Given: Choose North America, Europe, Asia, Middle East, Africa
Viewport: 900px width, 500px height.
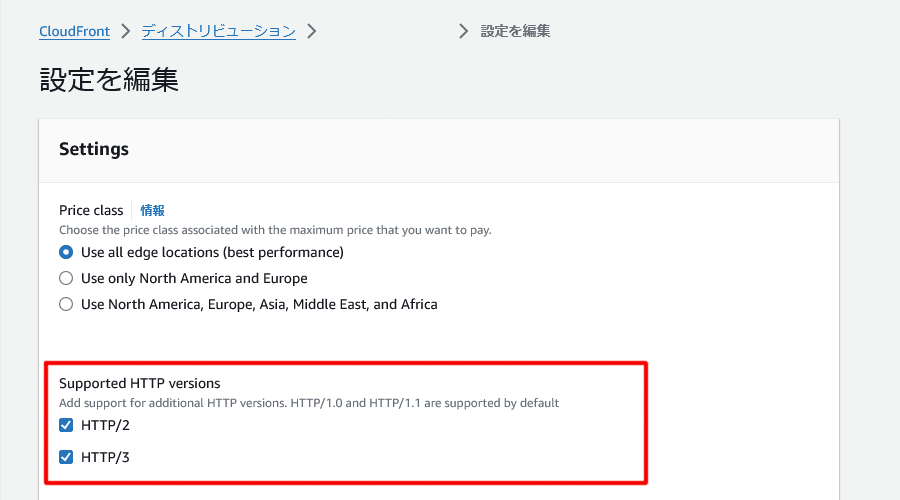Looking at the screenshot, I should tap(66, 304).
